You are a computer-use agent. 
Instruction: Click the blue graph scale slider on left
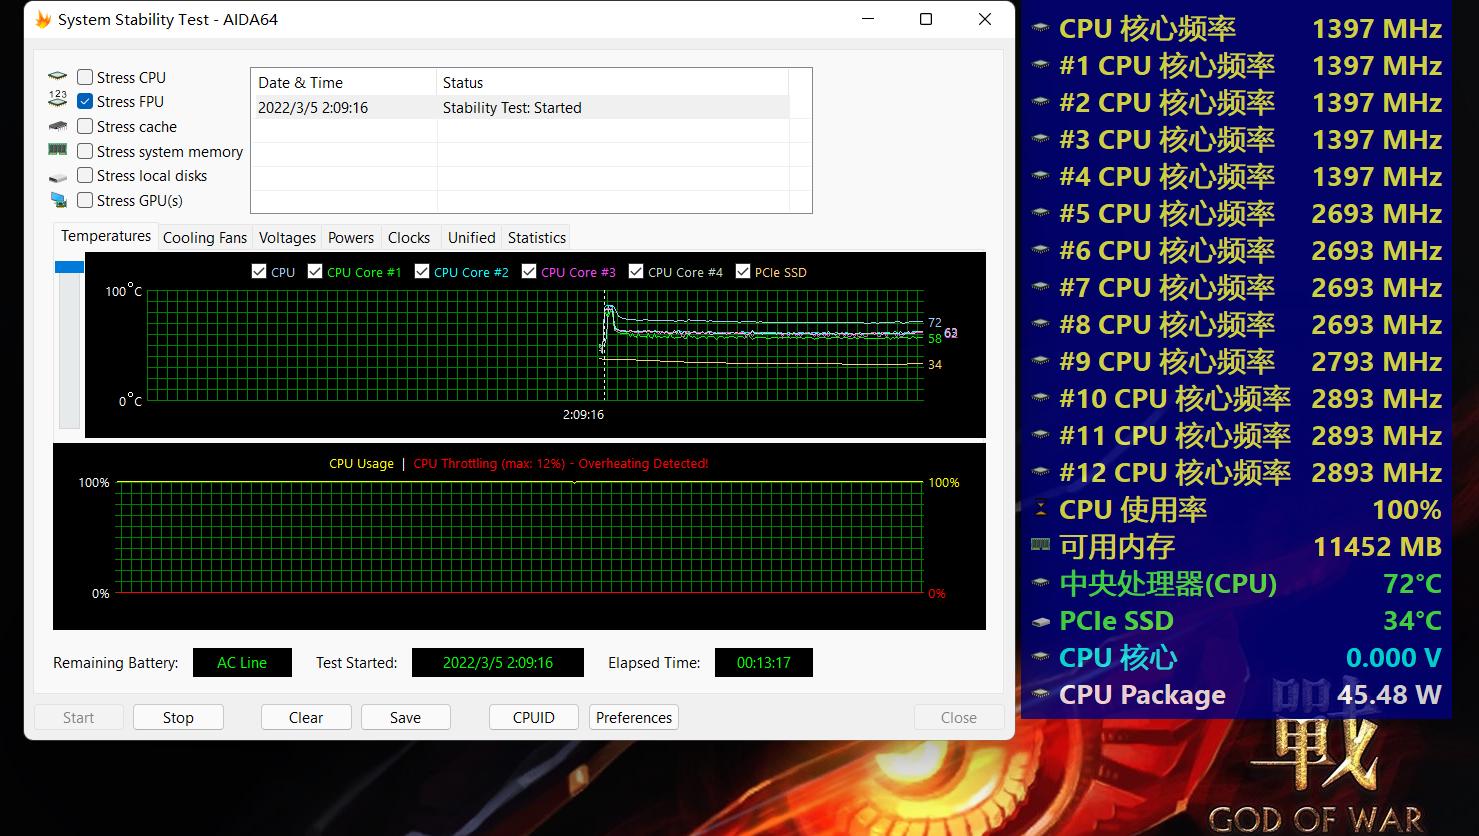point(69,267)
